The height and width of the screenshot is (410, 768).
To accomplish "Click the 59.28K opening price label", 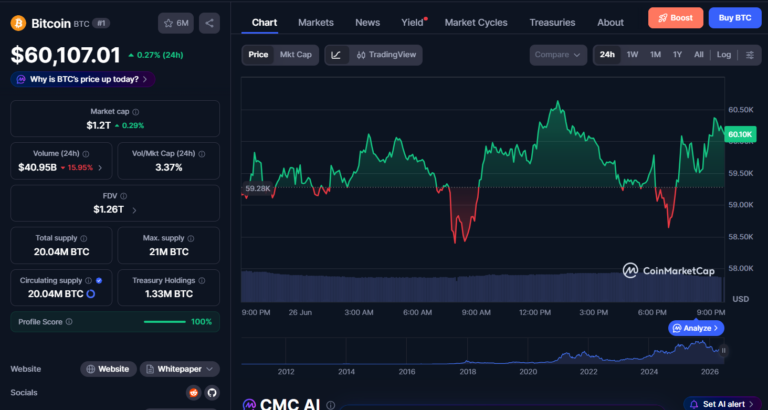I will tap(257, 188).
